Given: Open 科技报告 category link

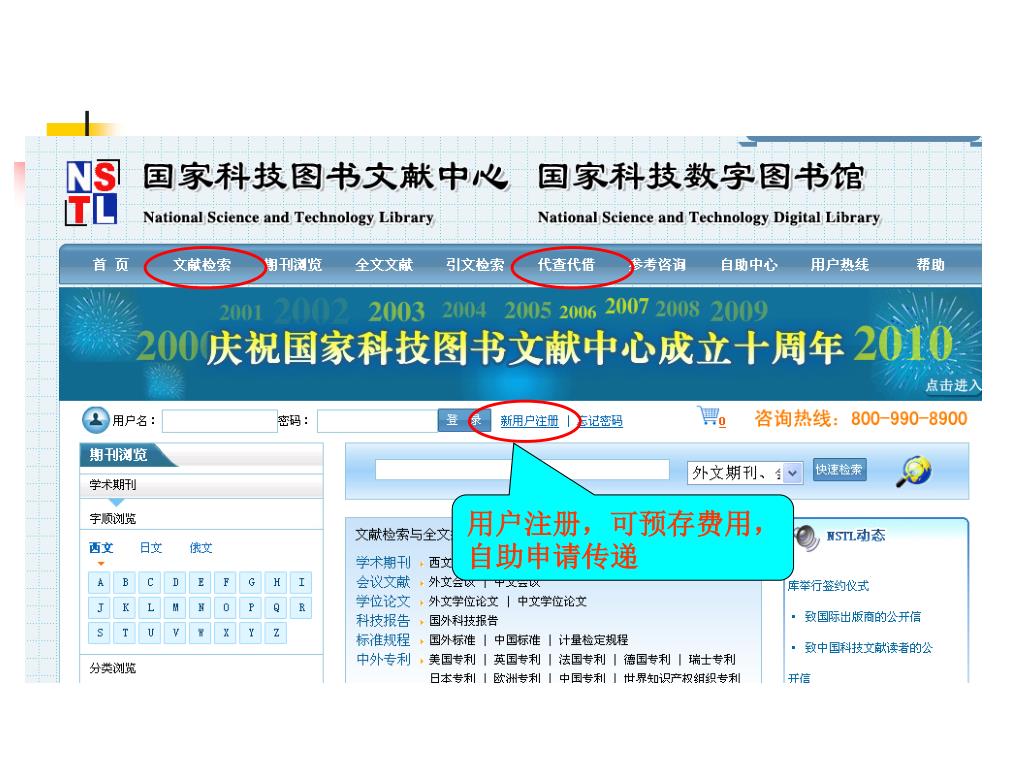Looking at the screenshot, I should click(x=383, y=620).
